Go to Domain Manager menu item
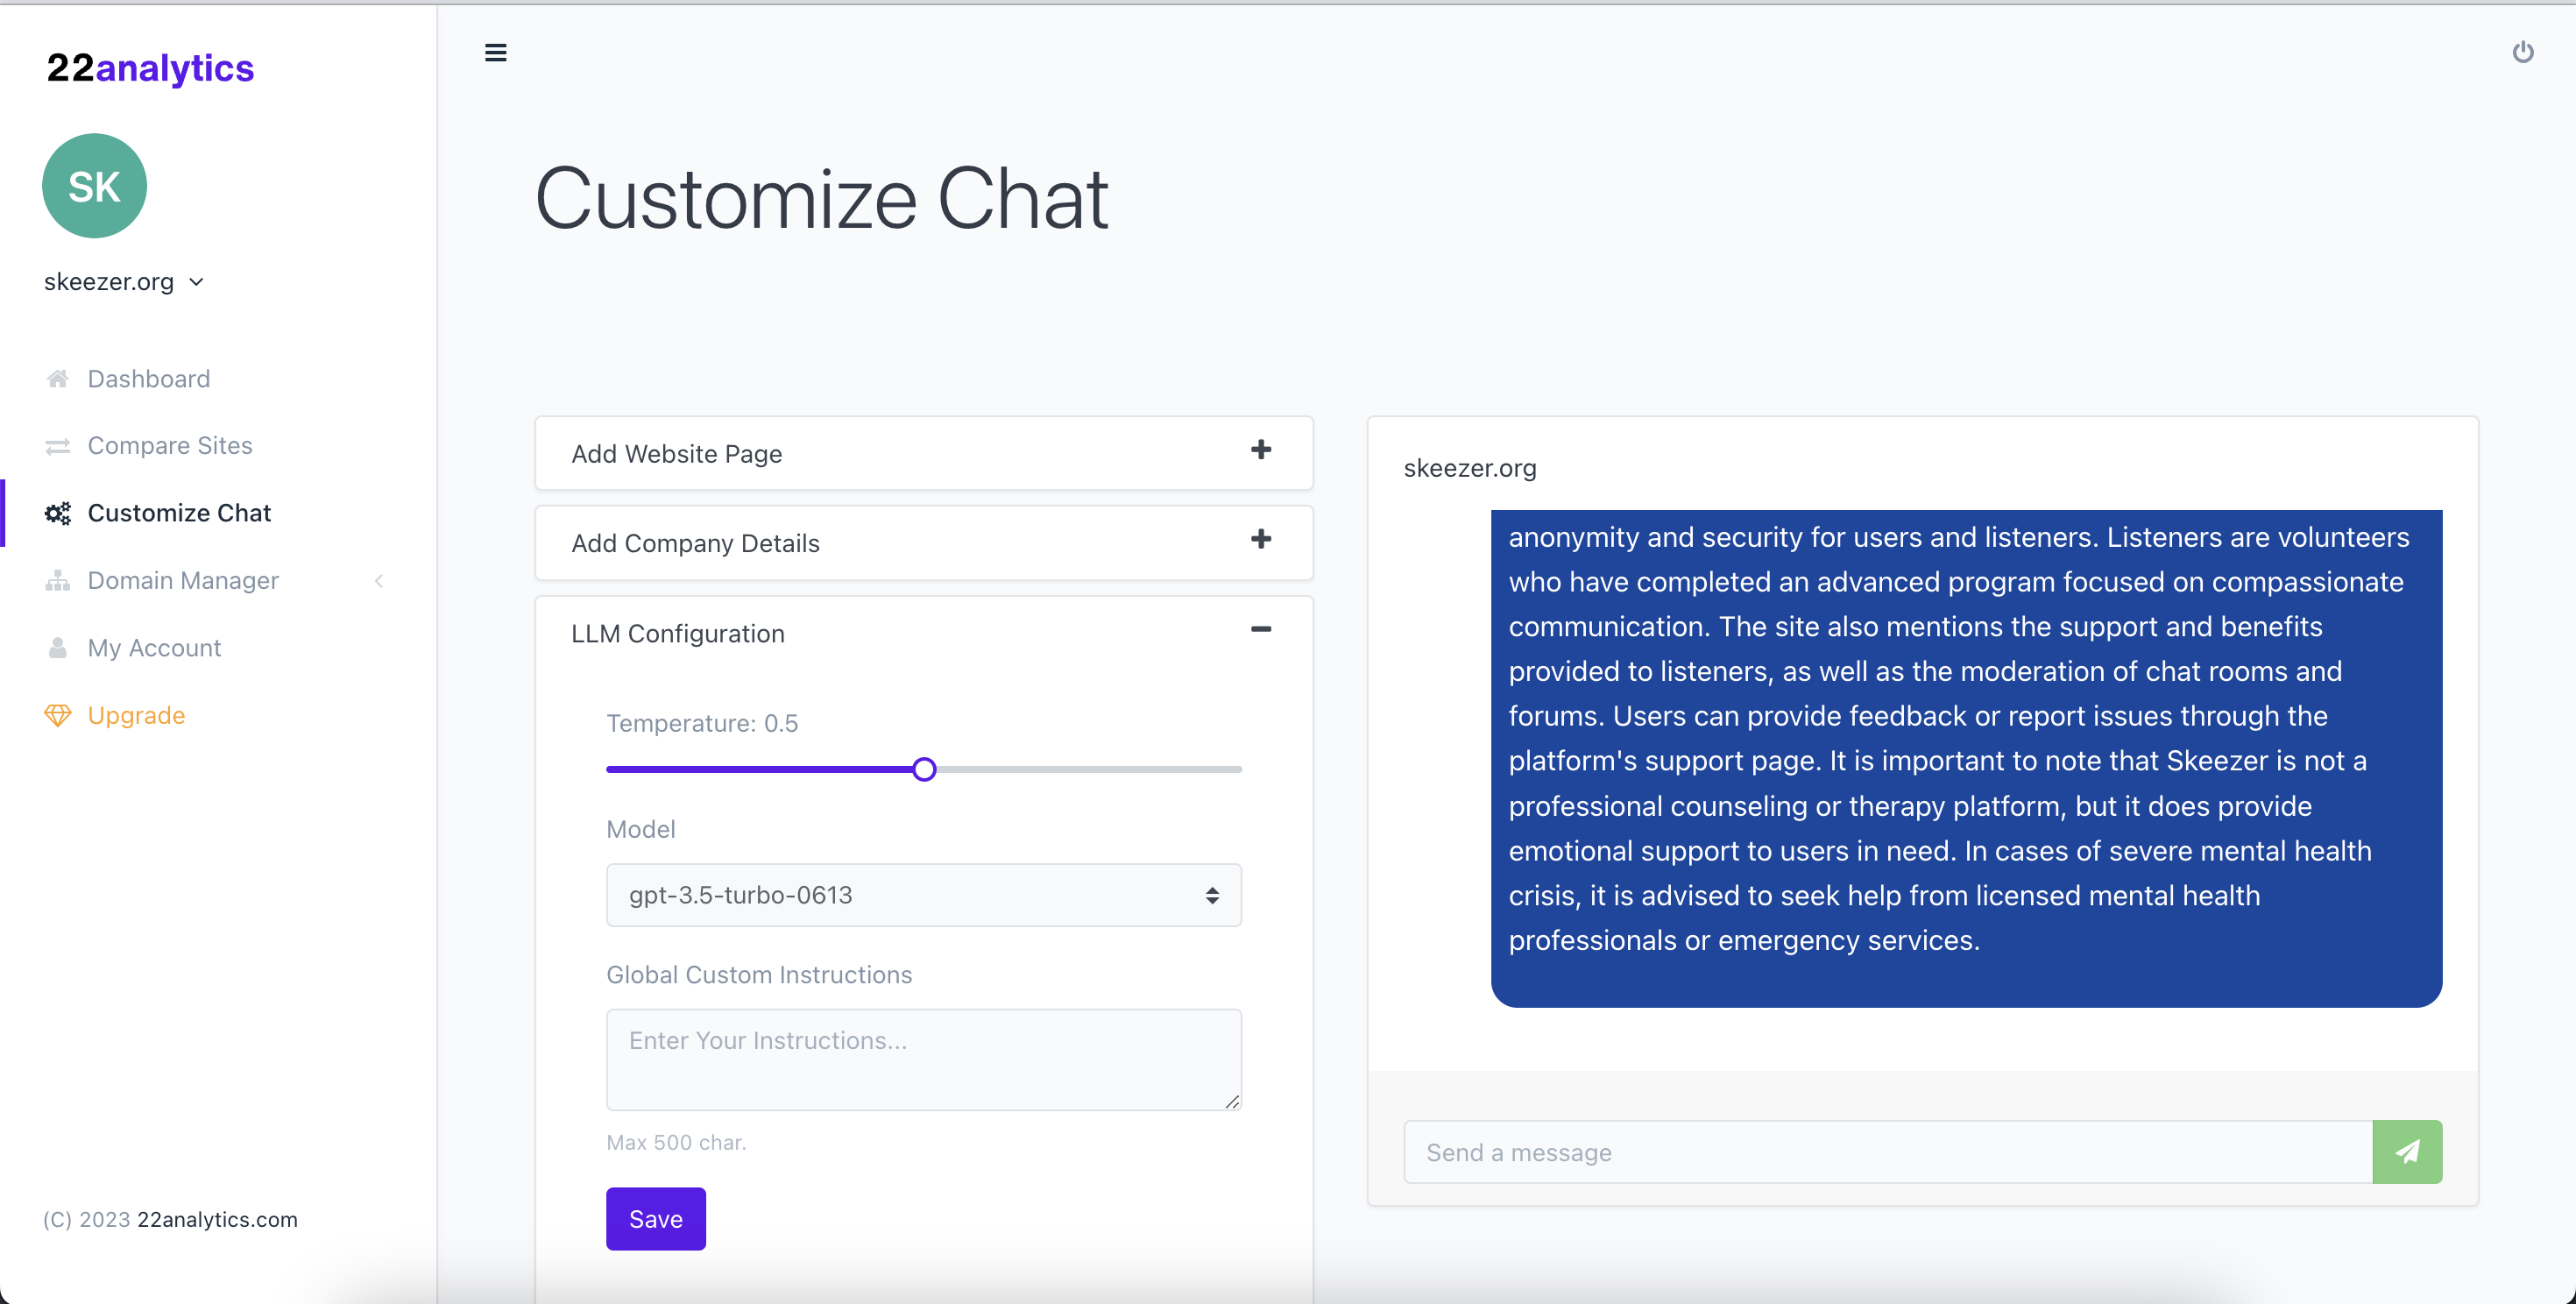This screenshot has height=1304, width=2576. pyautogui.click(x=183, y=581)
